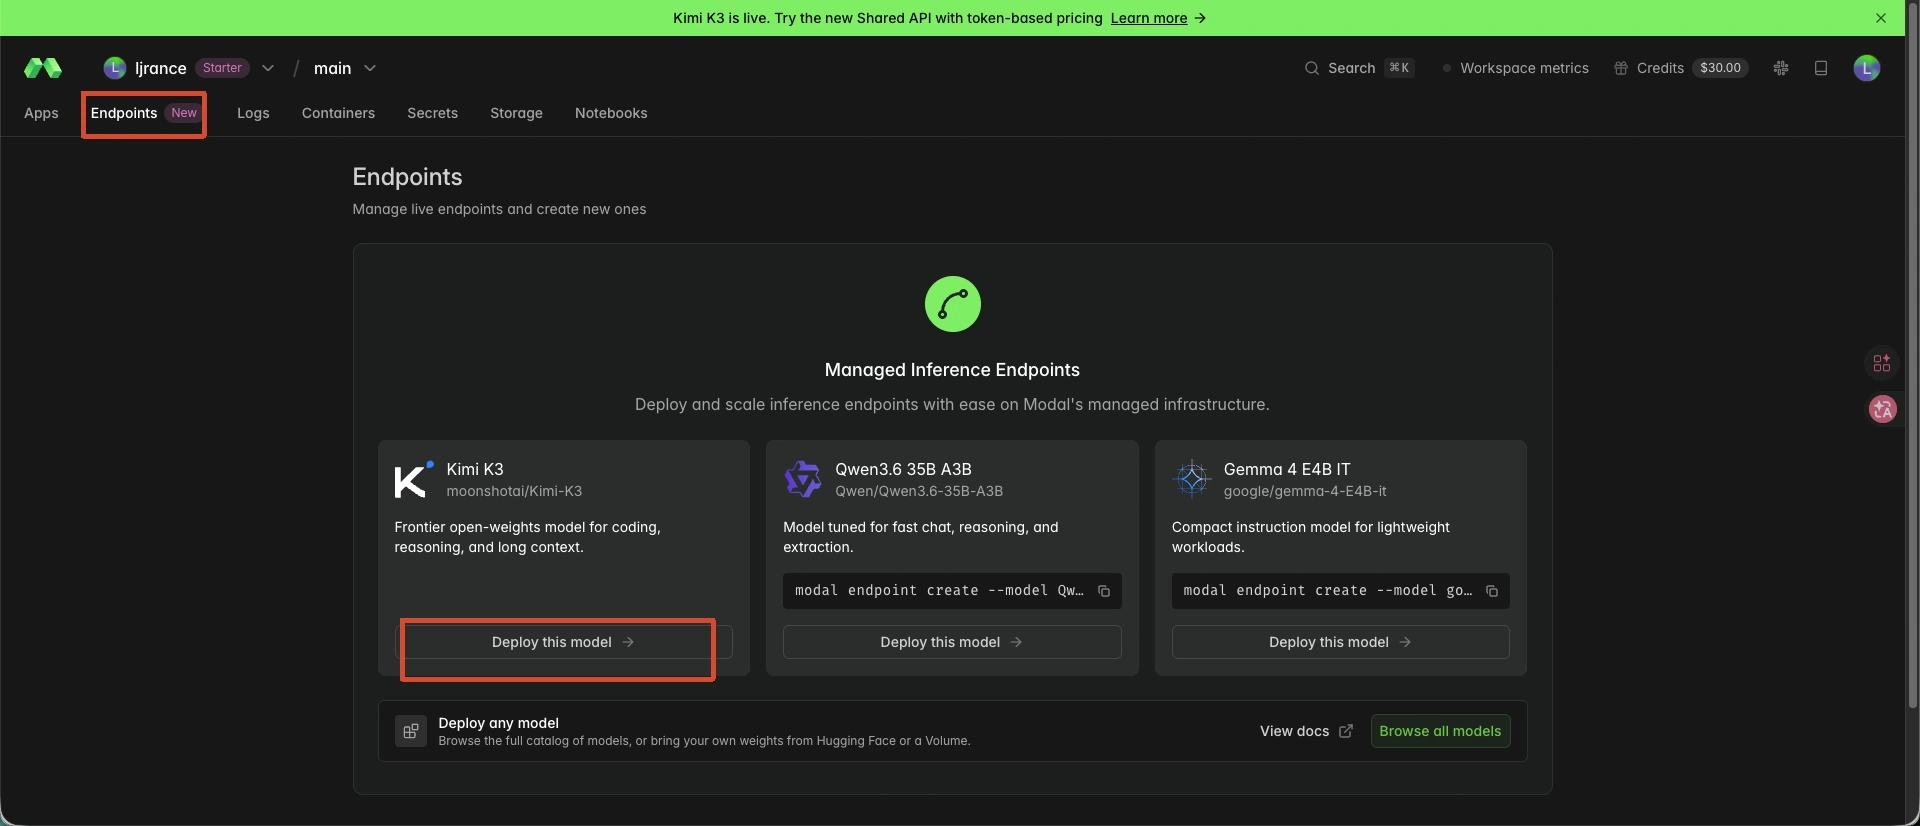
Task: Switch to the Logs tab
Action: click(253, 113)
